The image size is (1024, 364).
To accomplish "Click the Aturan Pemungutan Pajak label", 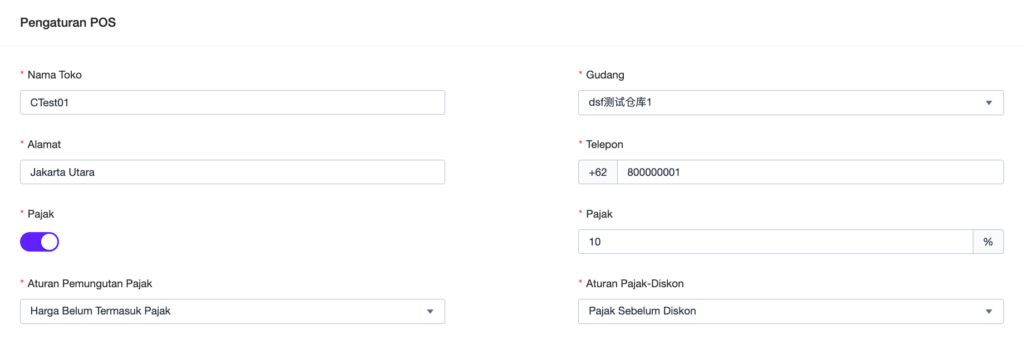I will click(x=91, y=283).
